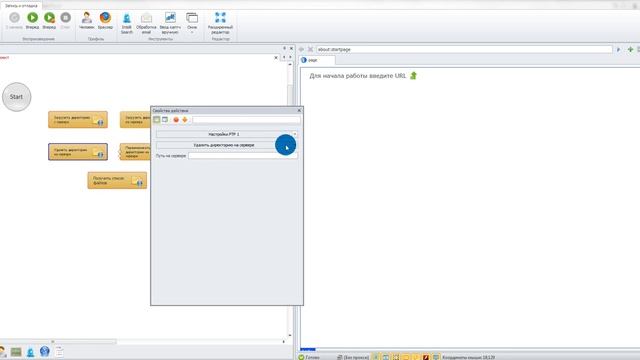
Task: Add a new browser tab with green plus
Action: coord(630,49)
